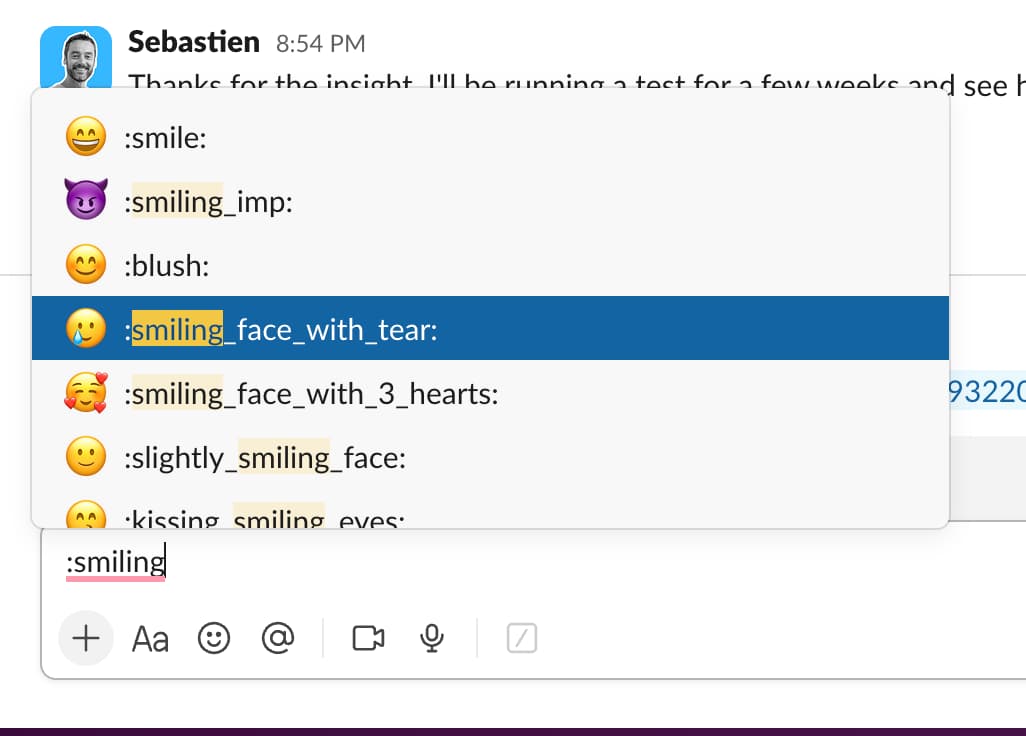Screen dimensions: 1026x736
Task: Click the 8:54 PM message timestamp
Action: tap(321, 43)
